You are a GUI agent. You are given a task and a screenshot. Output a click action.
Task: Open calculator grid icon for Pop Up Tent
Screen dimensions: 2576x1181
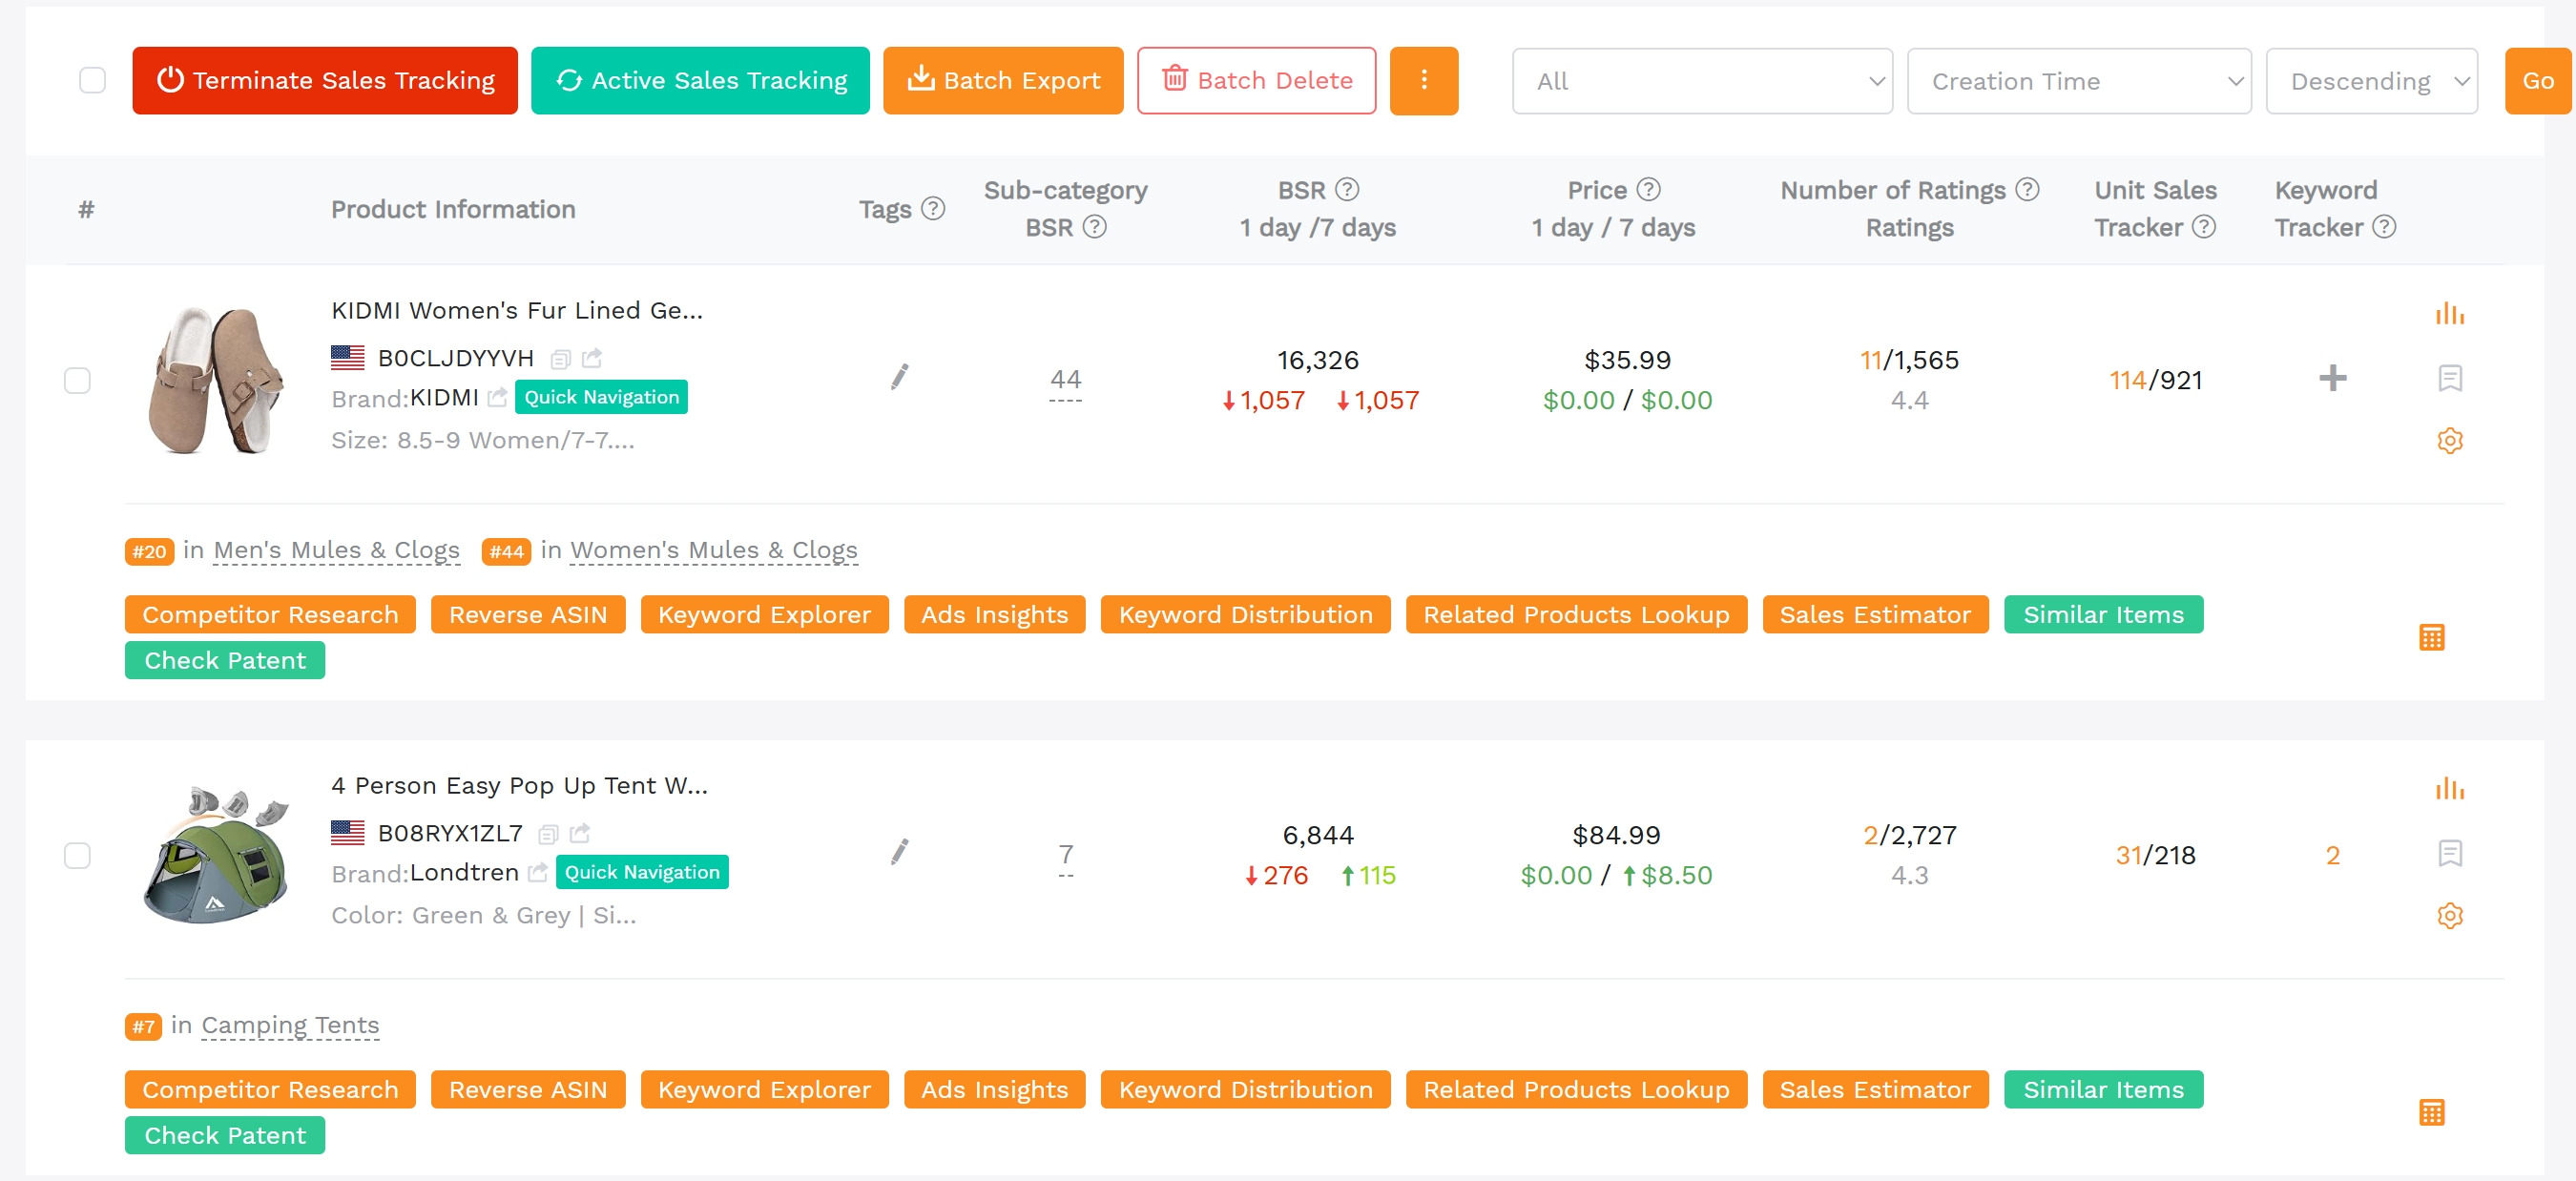2431,1112
